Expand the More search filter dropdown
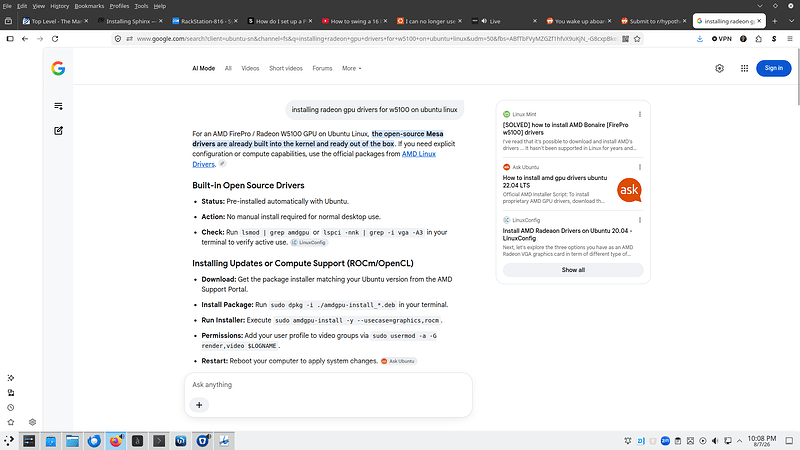Screen dimensions: 800x450 point(352,68)
